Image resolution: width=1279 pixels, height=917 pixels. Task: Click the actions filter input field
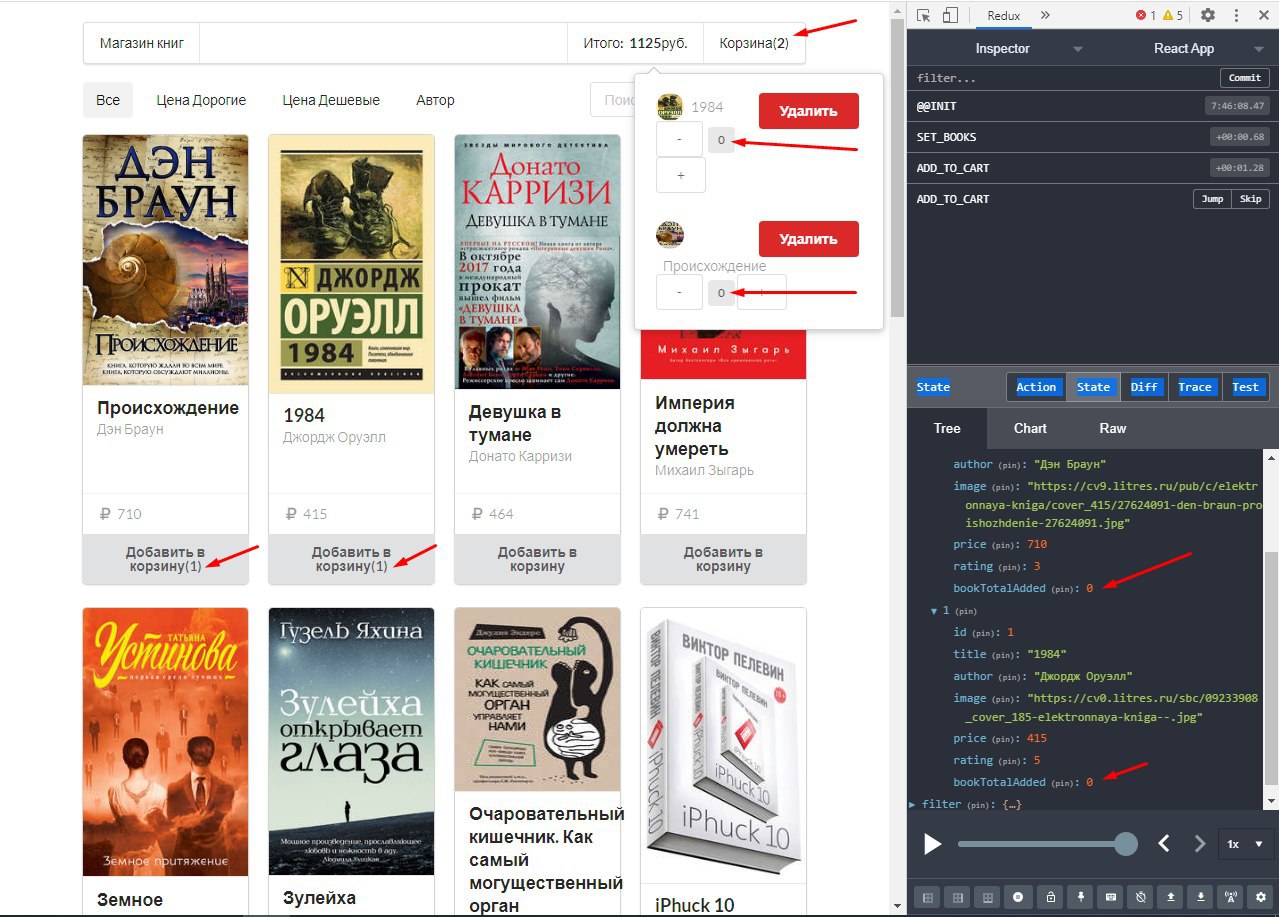(x=1062, y=78)
